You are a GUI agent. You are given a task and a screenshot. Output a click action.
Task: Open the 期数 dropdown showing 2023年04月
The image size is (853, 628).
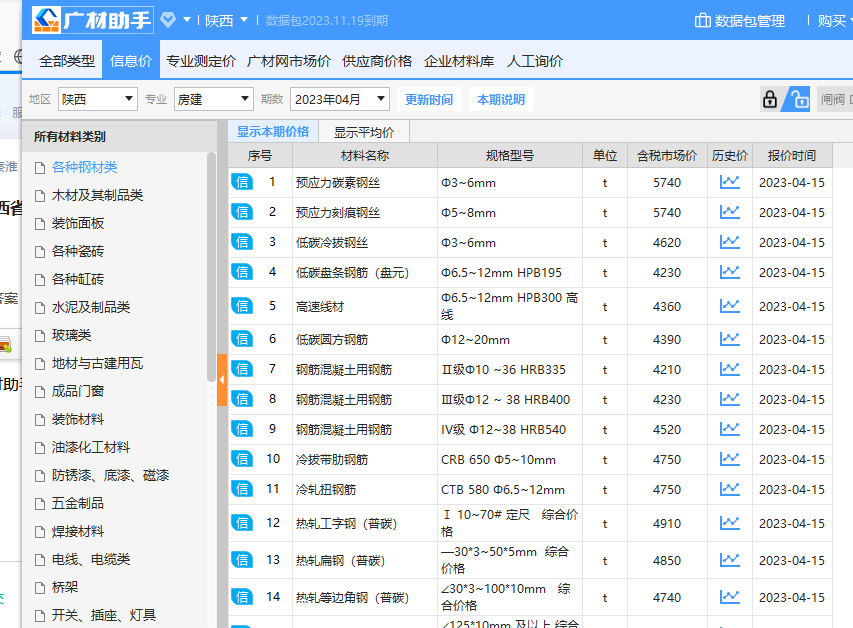click(340, 99)
